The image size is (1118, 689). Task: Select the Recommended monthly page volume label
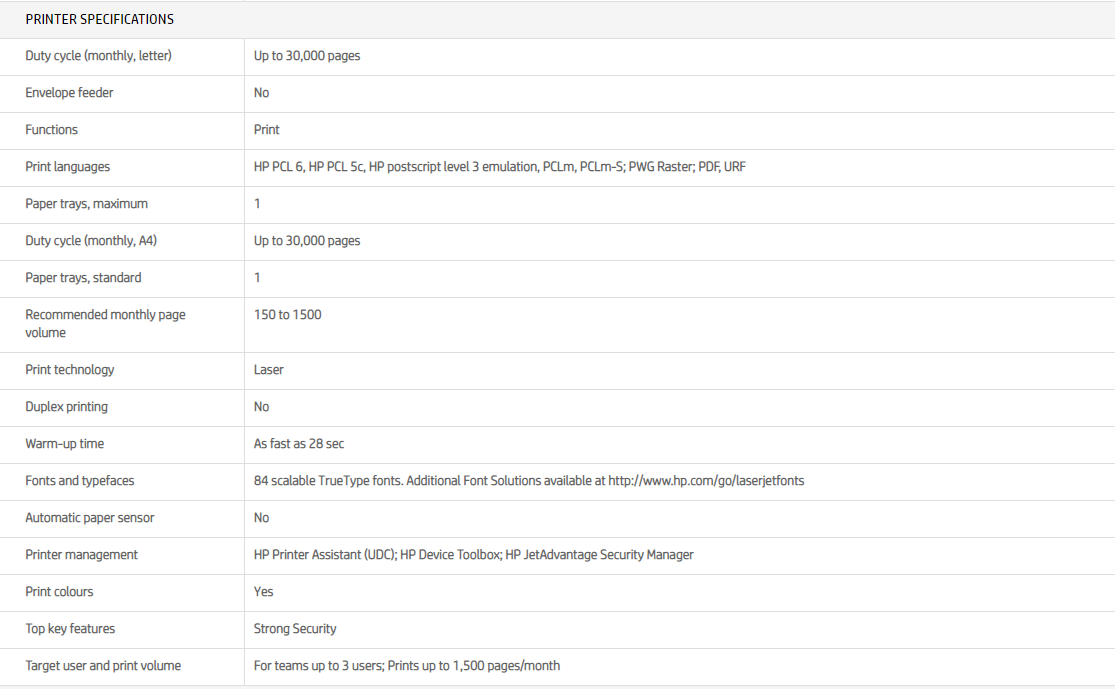click(105, 323)
